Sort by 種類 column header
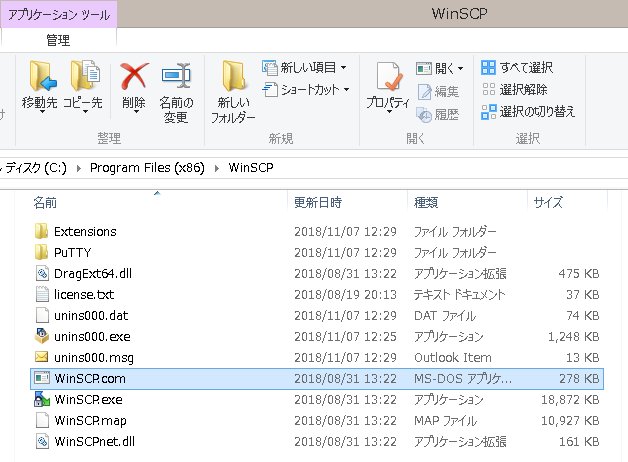The width and height of the screenshot is (628, 462). click(426, 203)
